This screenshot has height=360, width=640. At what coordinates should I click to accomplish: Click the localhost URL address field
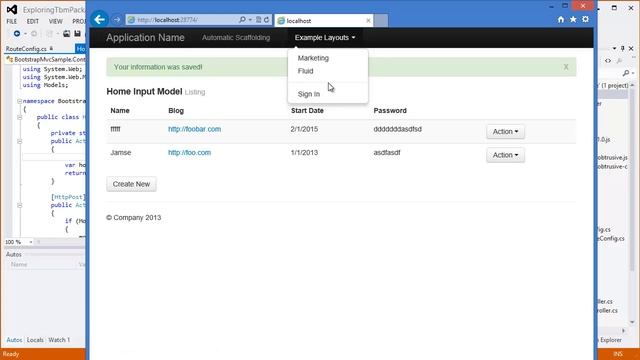(x=182, y=20)
